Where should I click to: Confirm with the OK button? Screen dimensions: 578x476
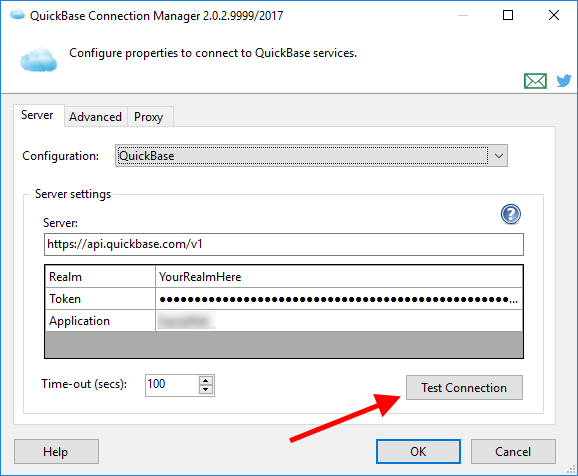tap(418, 451)
